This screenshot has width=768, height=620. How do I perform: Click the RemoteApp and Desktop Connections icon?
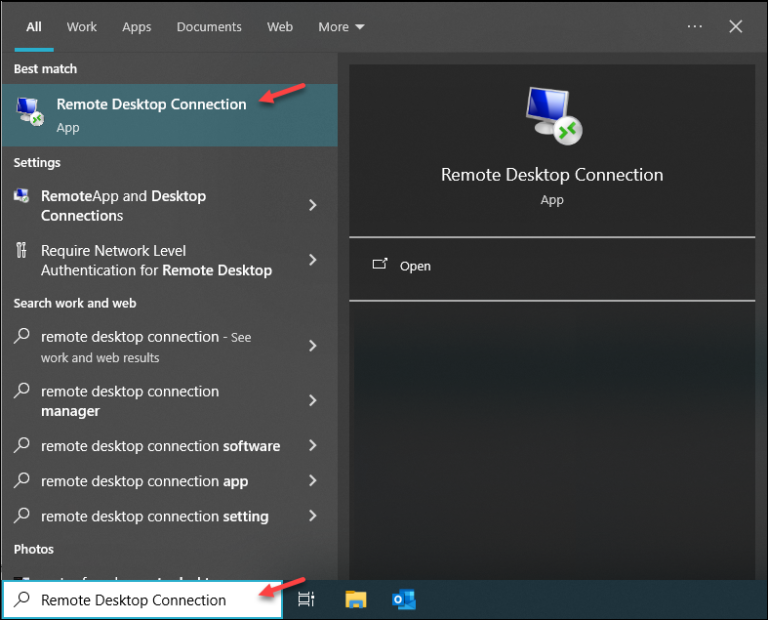22,196
